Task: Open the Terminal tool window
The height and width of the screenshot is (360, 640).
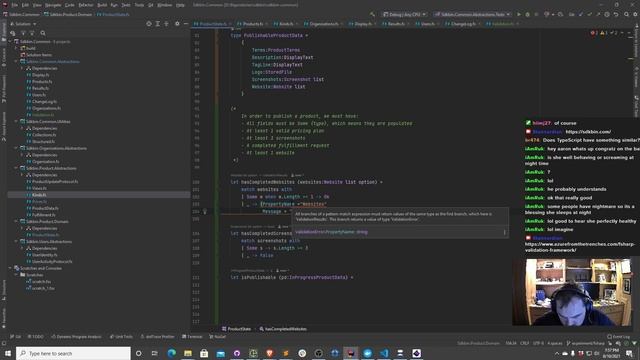Action: [x=192, y=337]
